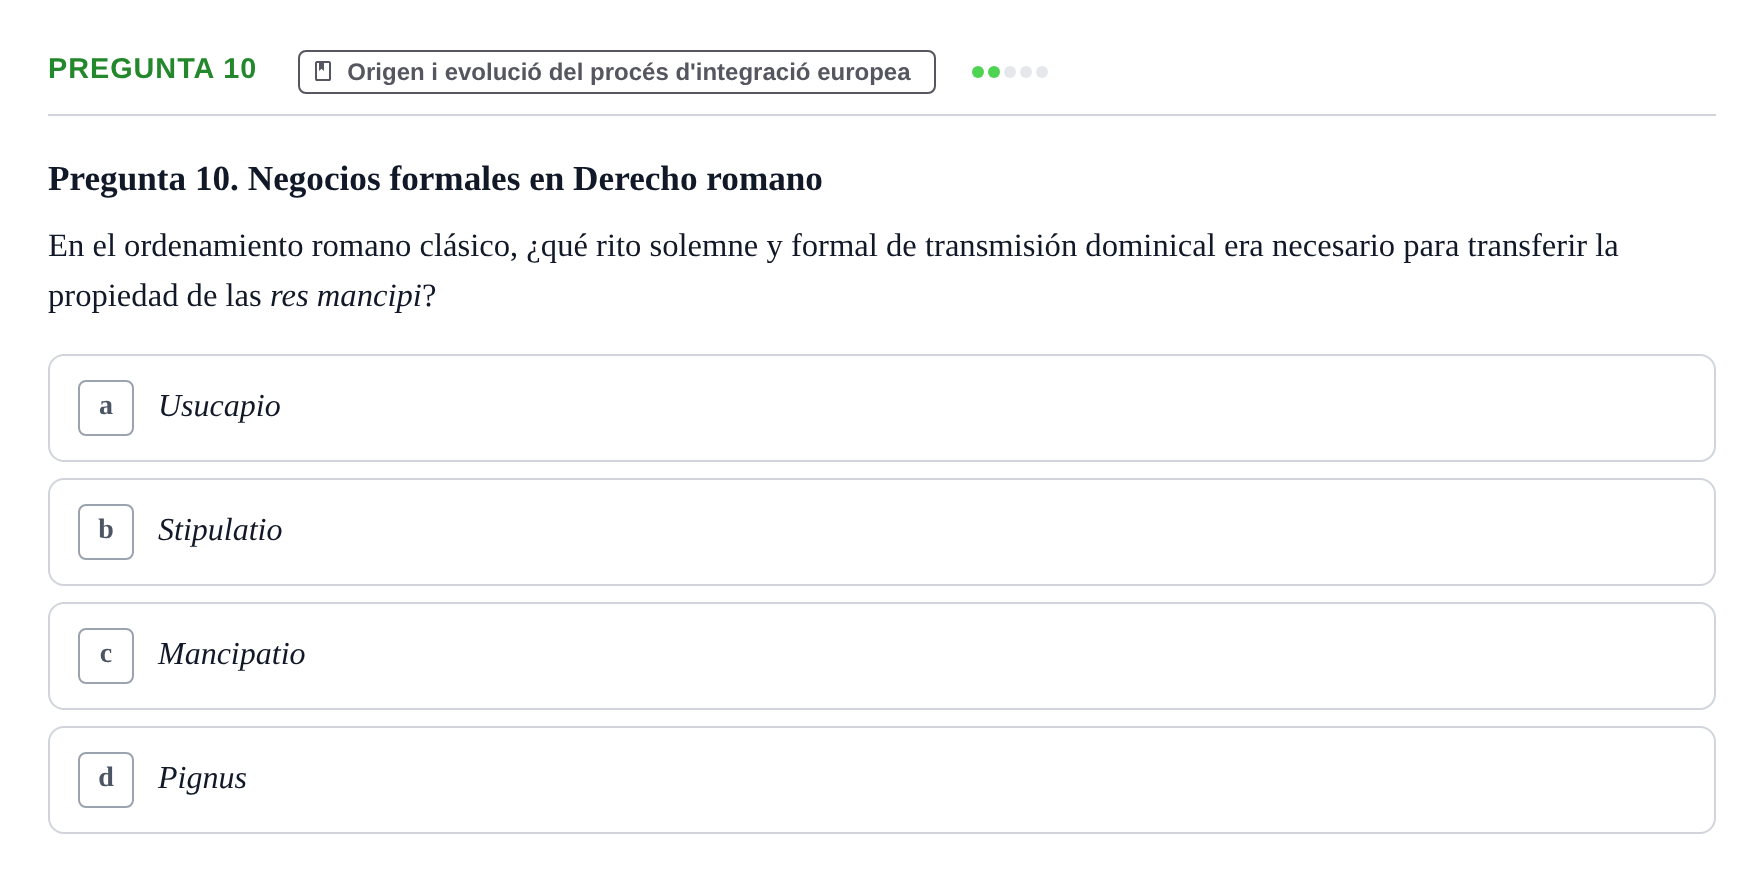Choose the Mancipatio answer text
Viewport: 1764px width, 882px height.
[x=232, y=654]
